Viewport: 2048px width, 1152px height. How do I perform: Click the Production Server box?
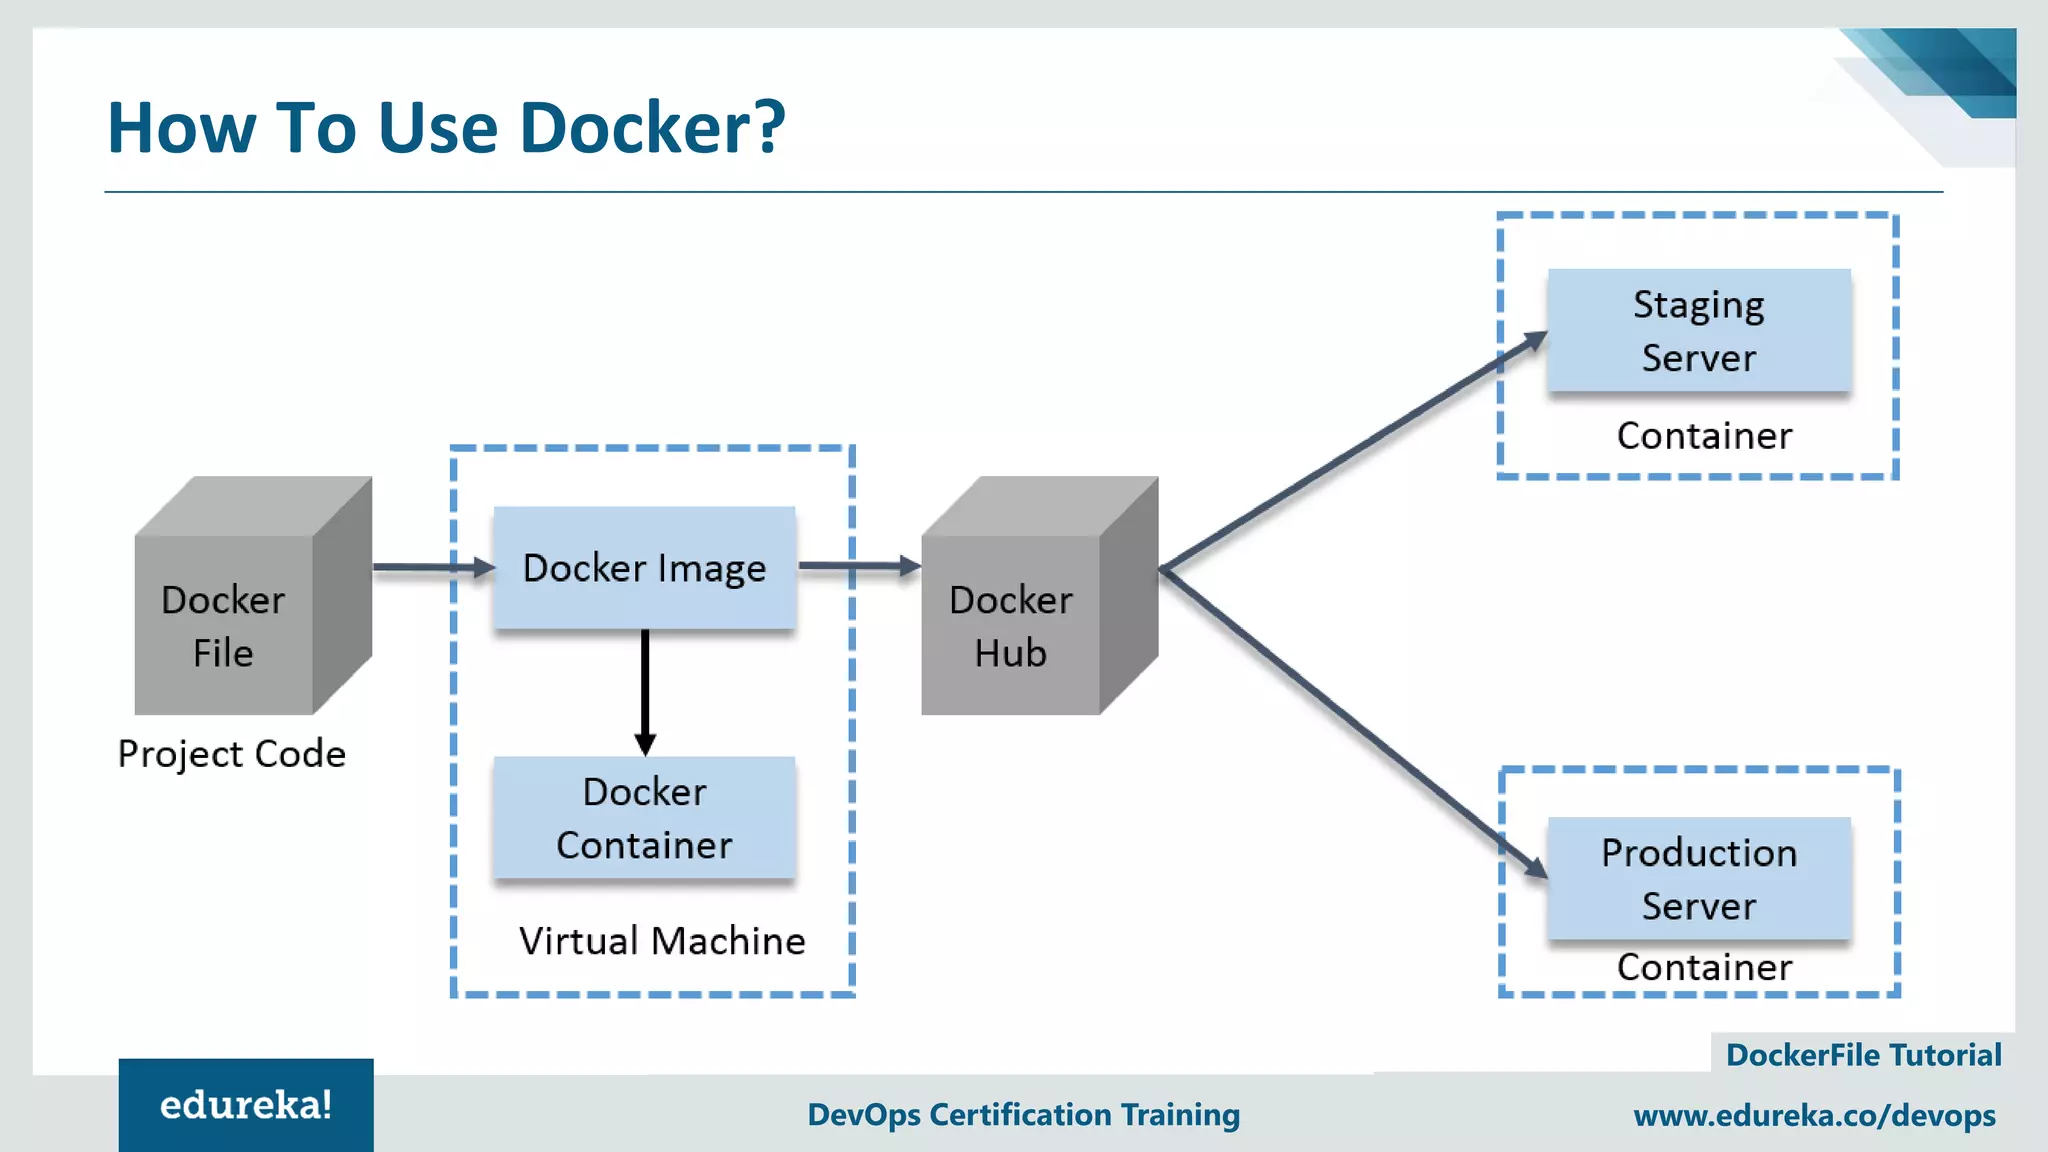pyautogui.click(x=1698, y=879)
